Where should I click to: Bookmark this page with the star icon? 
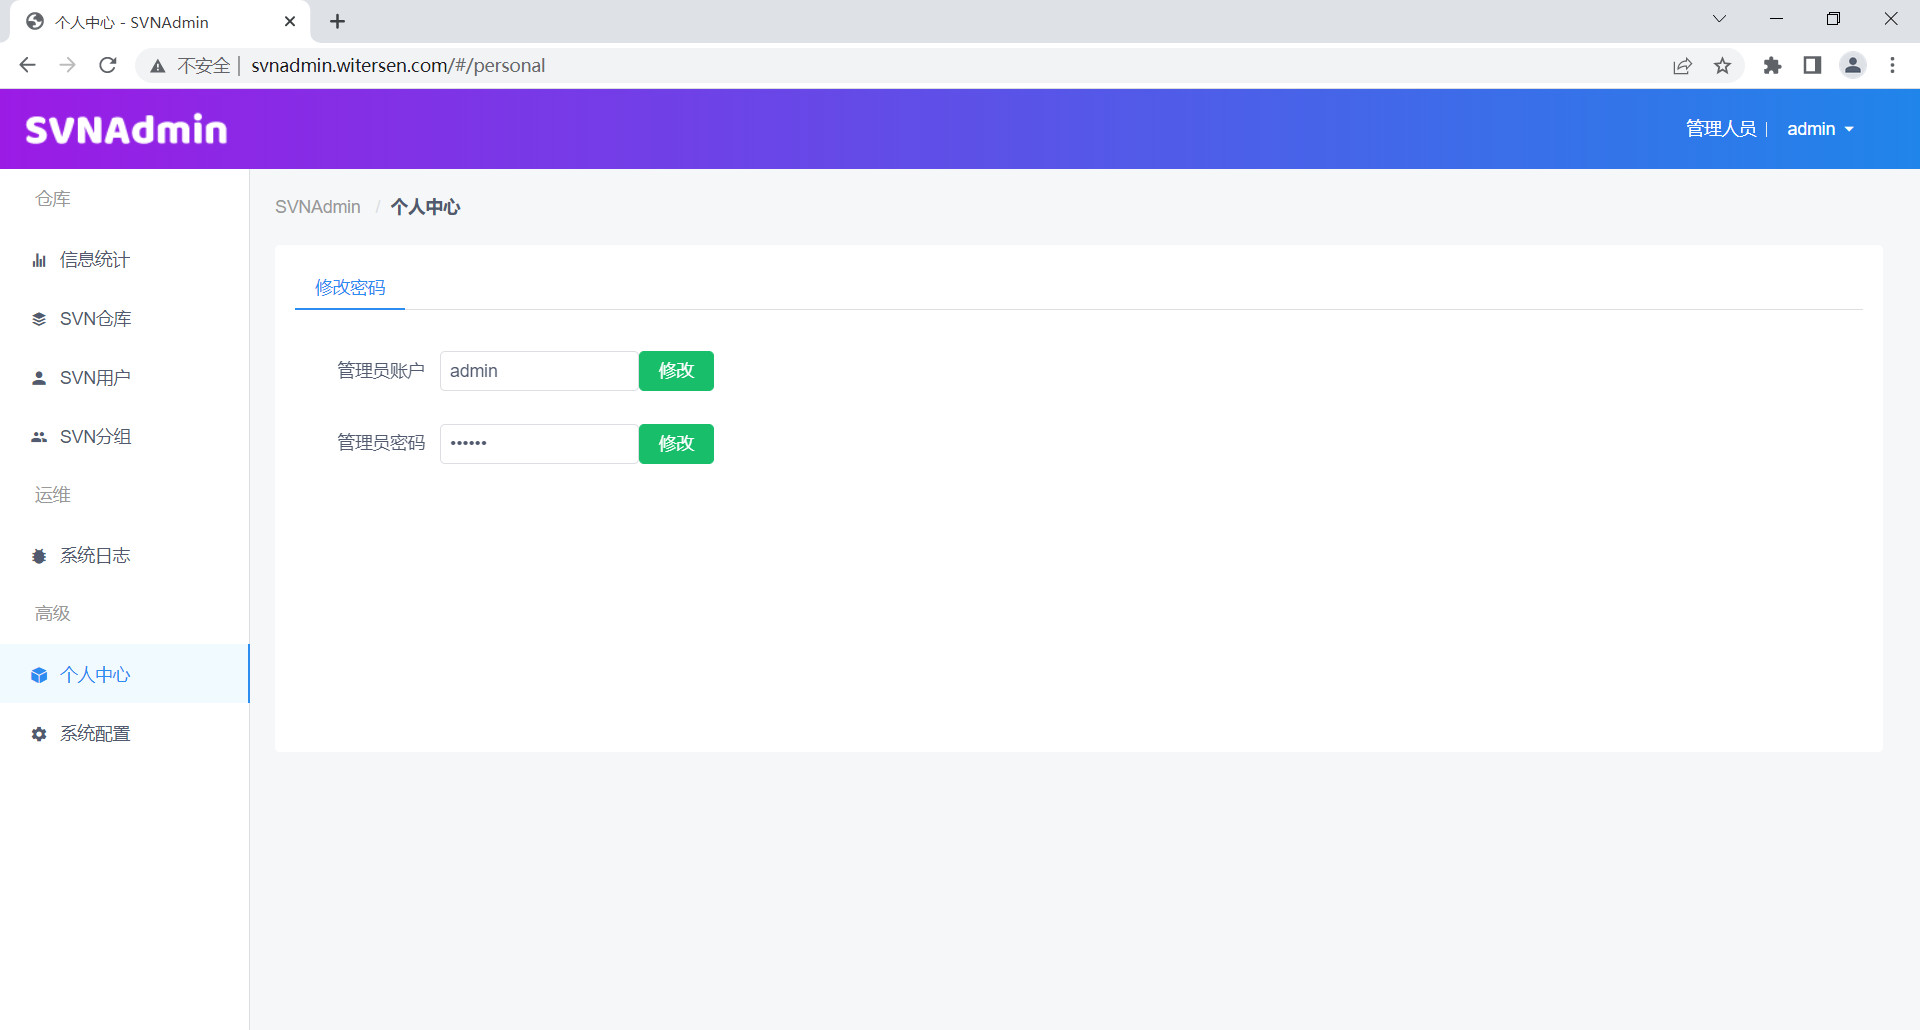[1722, 66]
